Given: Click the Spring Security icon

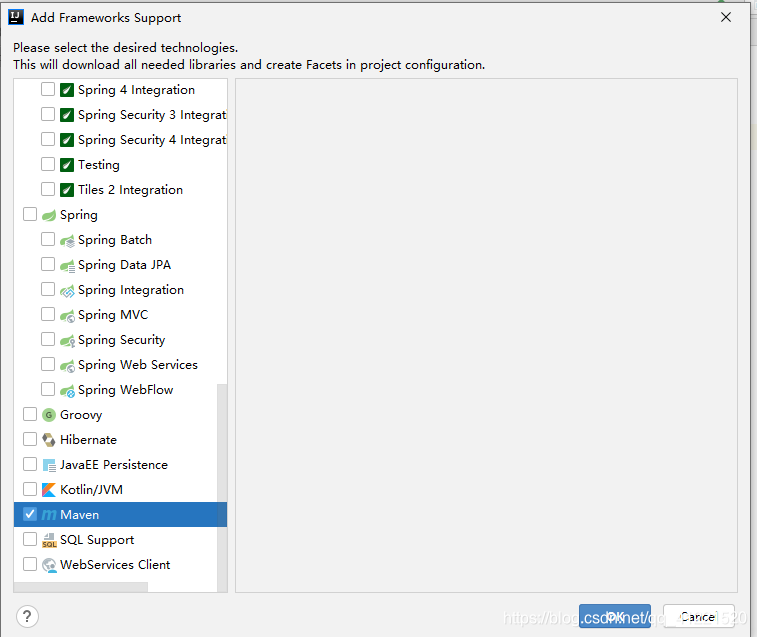Looking at the screenshot, I should tap(67, 341).
